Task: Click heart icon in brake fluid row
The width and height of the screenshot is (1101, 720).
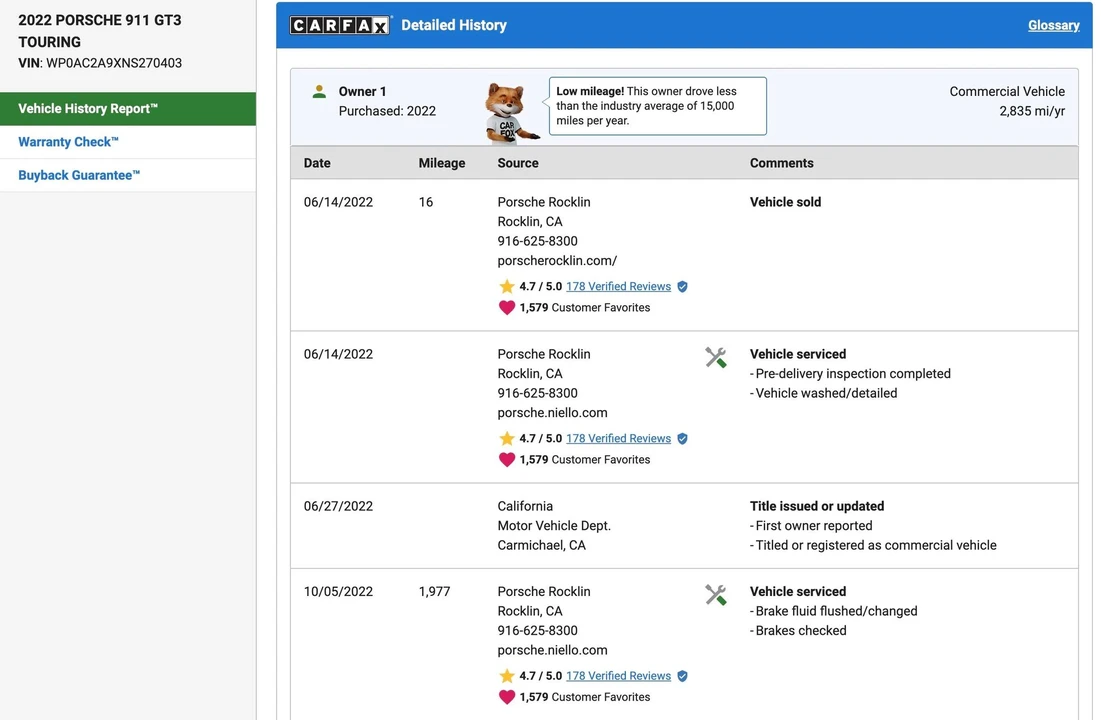Action: pos(506,697)
